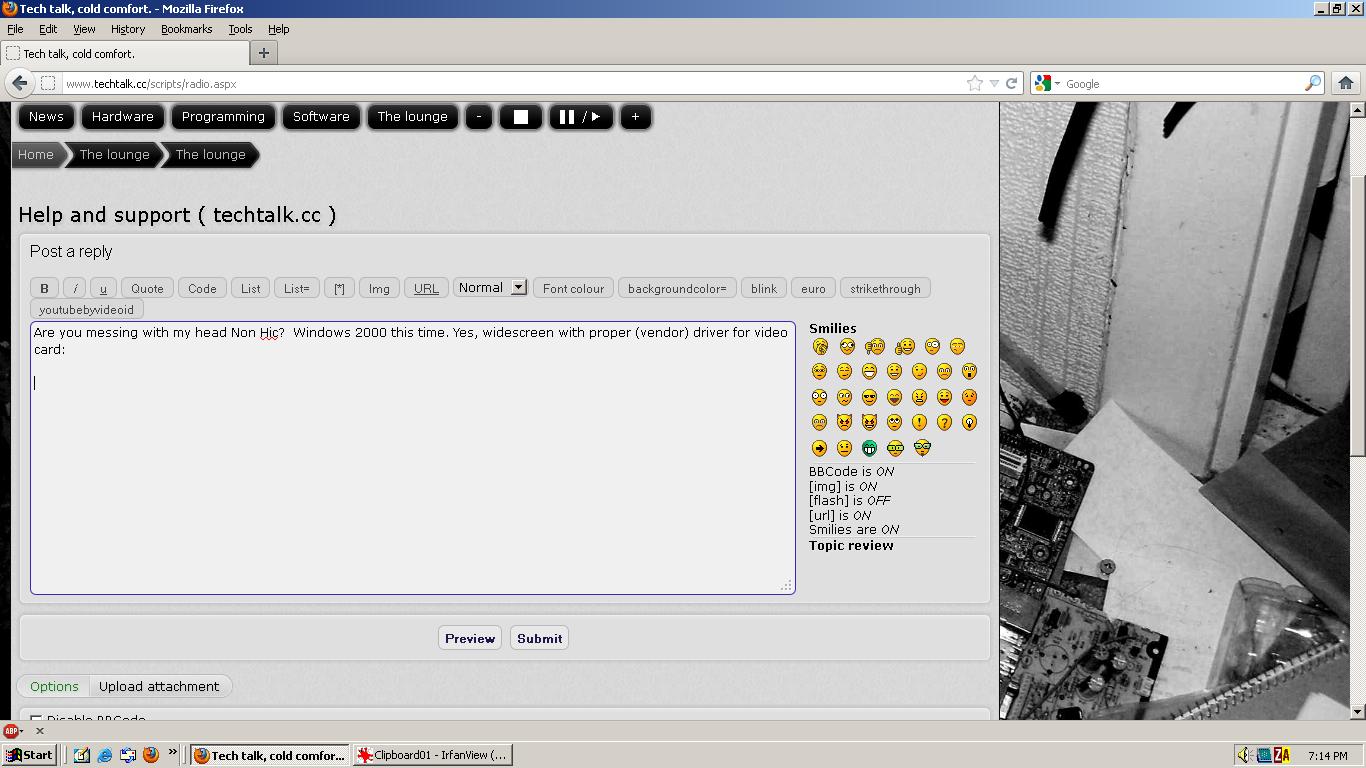Insert the frowning devil smiley
The image size is (1366, 768).
[844, 422]
